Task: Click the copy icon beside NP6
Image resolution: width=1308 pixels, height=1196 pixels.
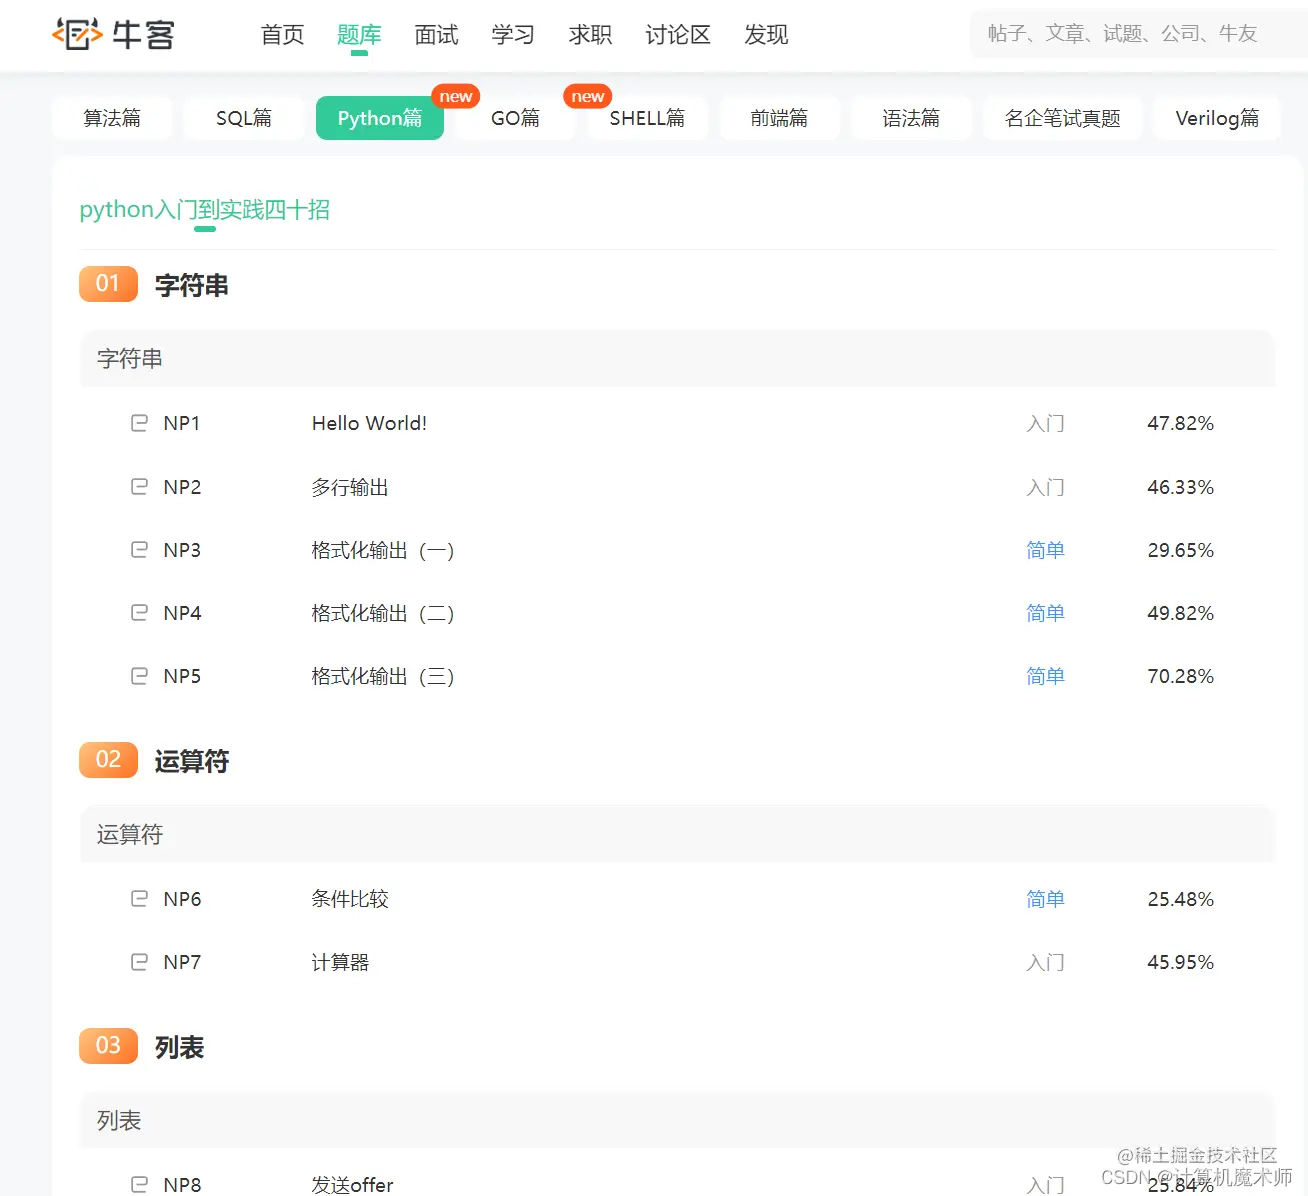Action: pos(138,898)
